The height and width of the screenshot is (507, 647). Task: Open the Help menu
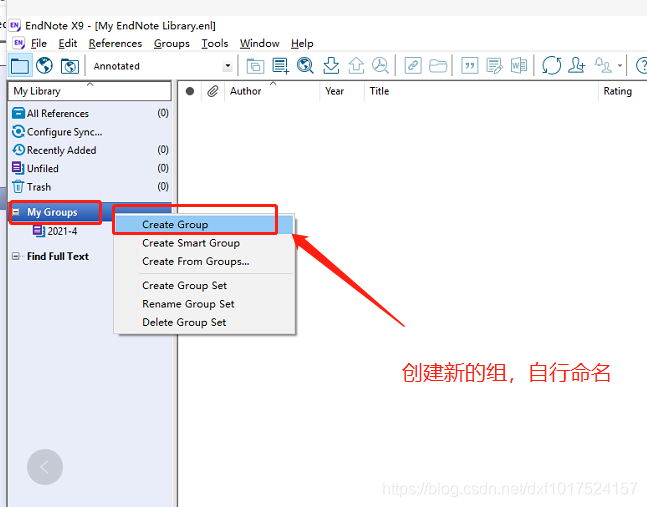pyautogui.click(x=302, y=43)
